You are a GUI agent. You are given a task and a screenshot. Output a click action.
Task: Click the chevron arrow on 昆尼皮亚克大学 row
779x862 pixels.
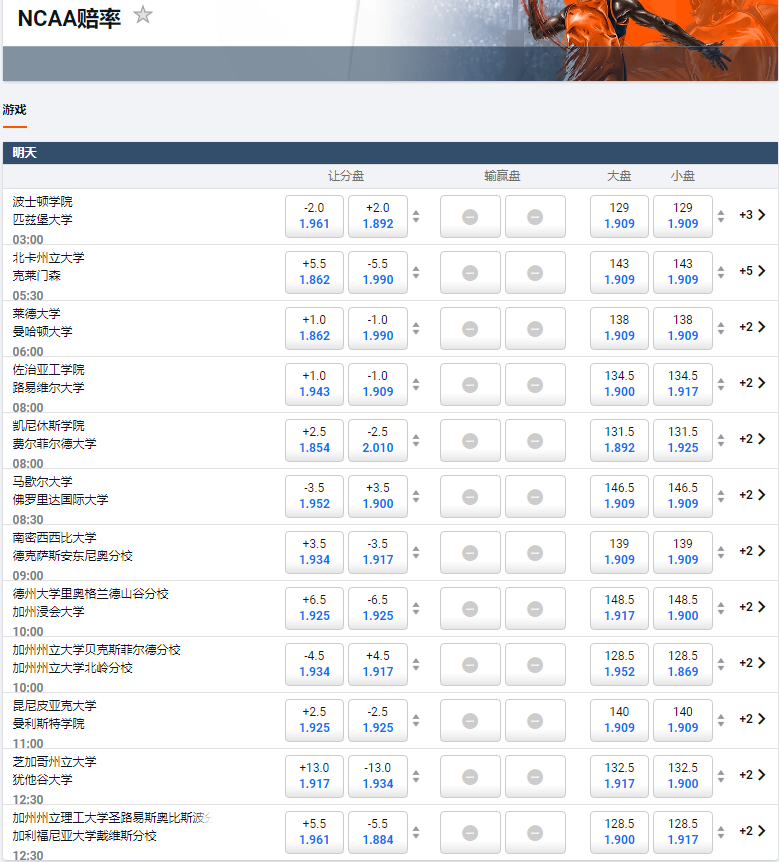tap(762, 719)
